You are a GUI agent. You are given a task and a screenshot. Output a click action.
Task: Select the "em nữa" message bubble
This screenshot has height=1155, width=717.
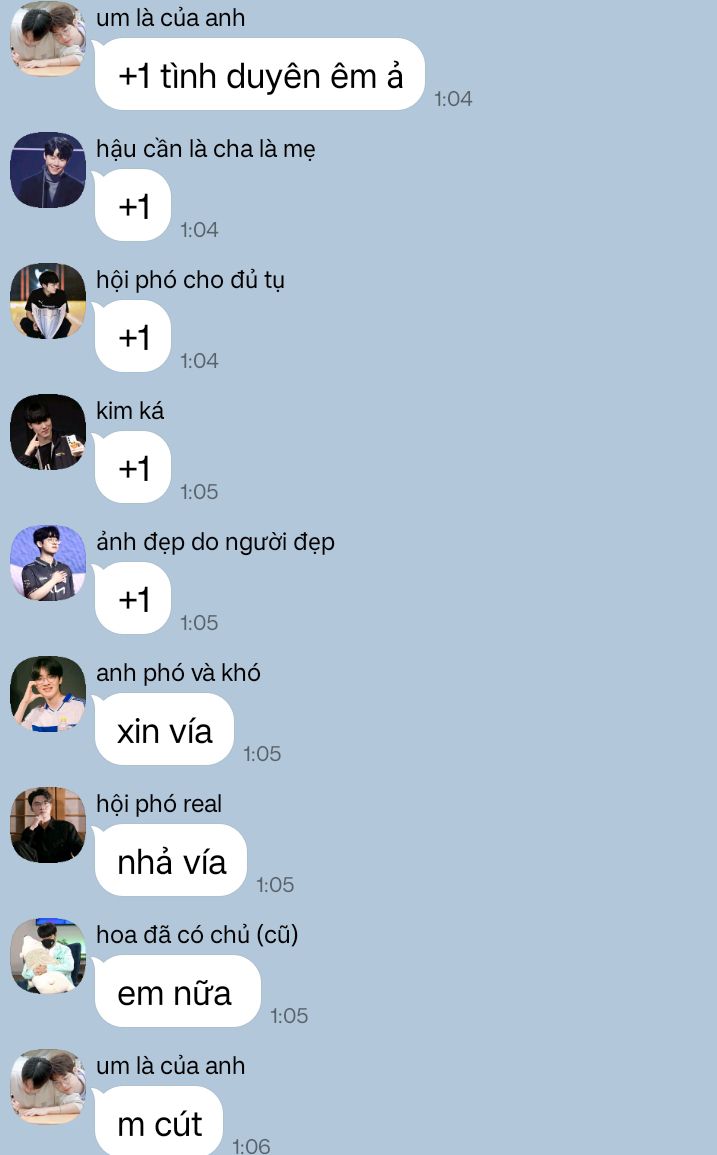click(x=178, y=992)
